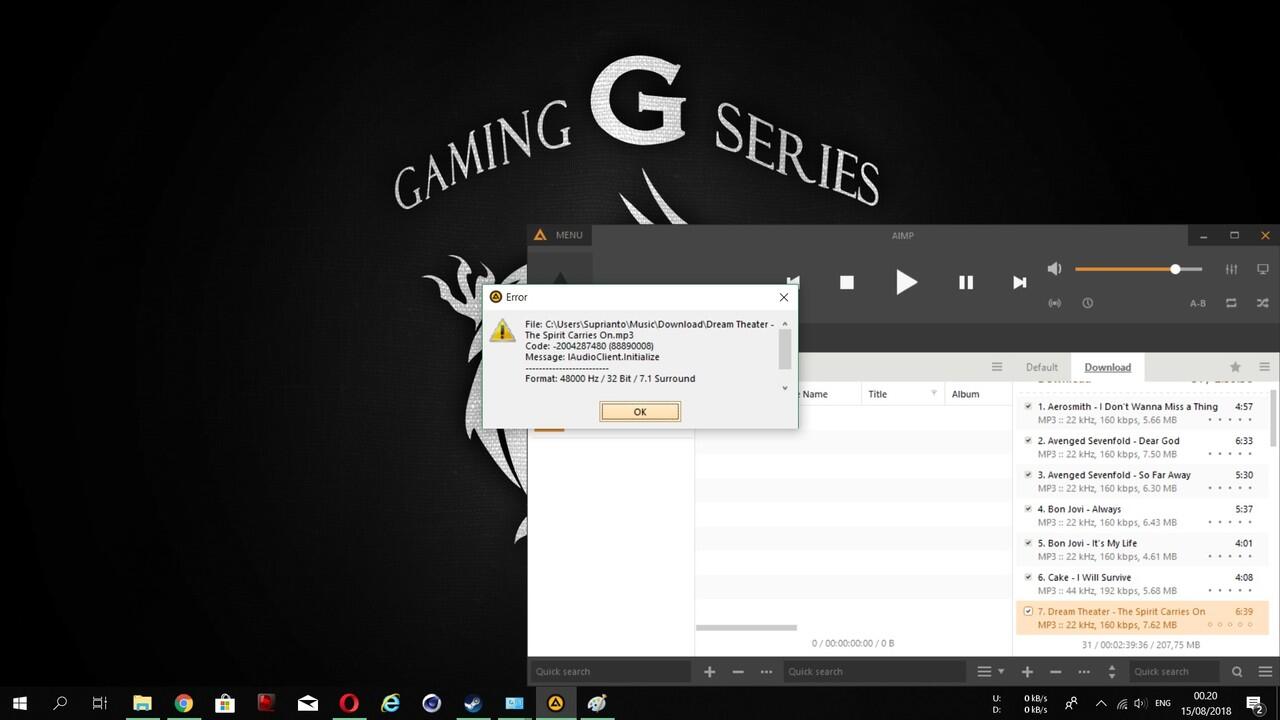The height and width of the screenshot is (720, 1280).
Task: Open music library hamburger menu
Action: (x=996, y=367)
